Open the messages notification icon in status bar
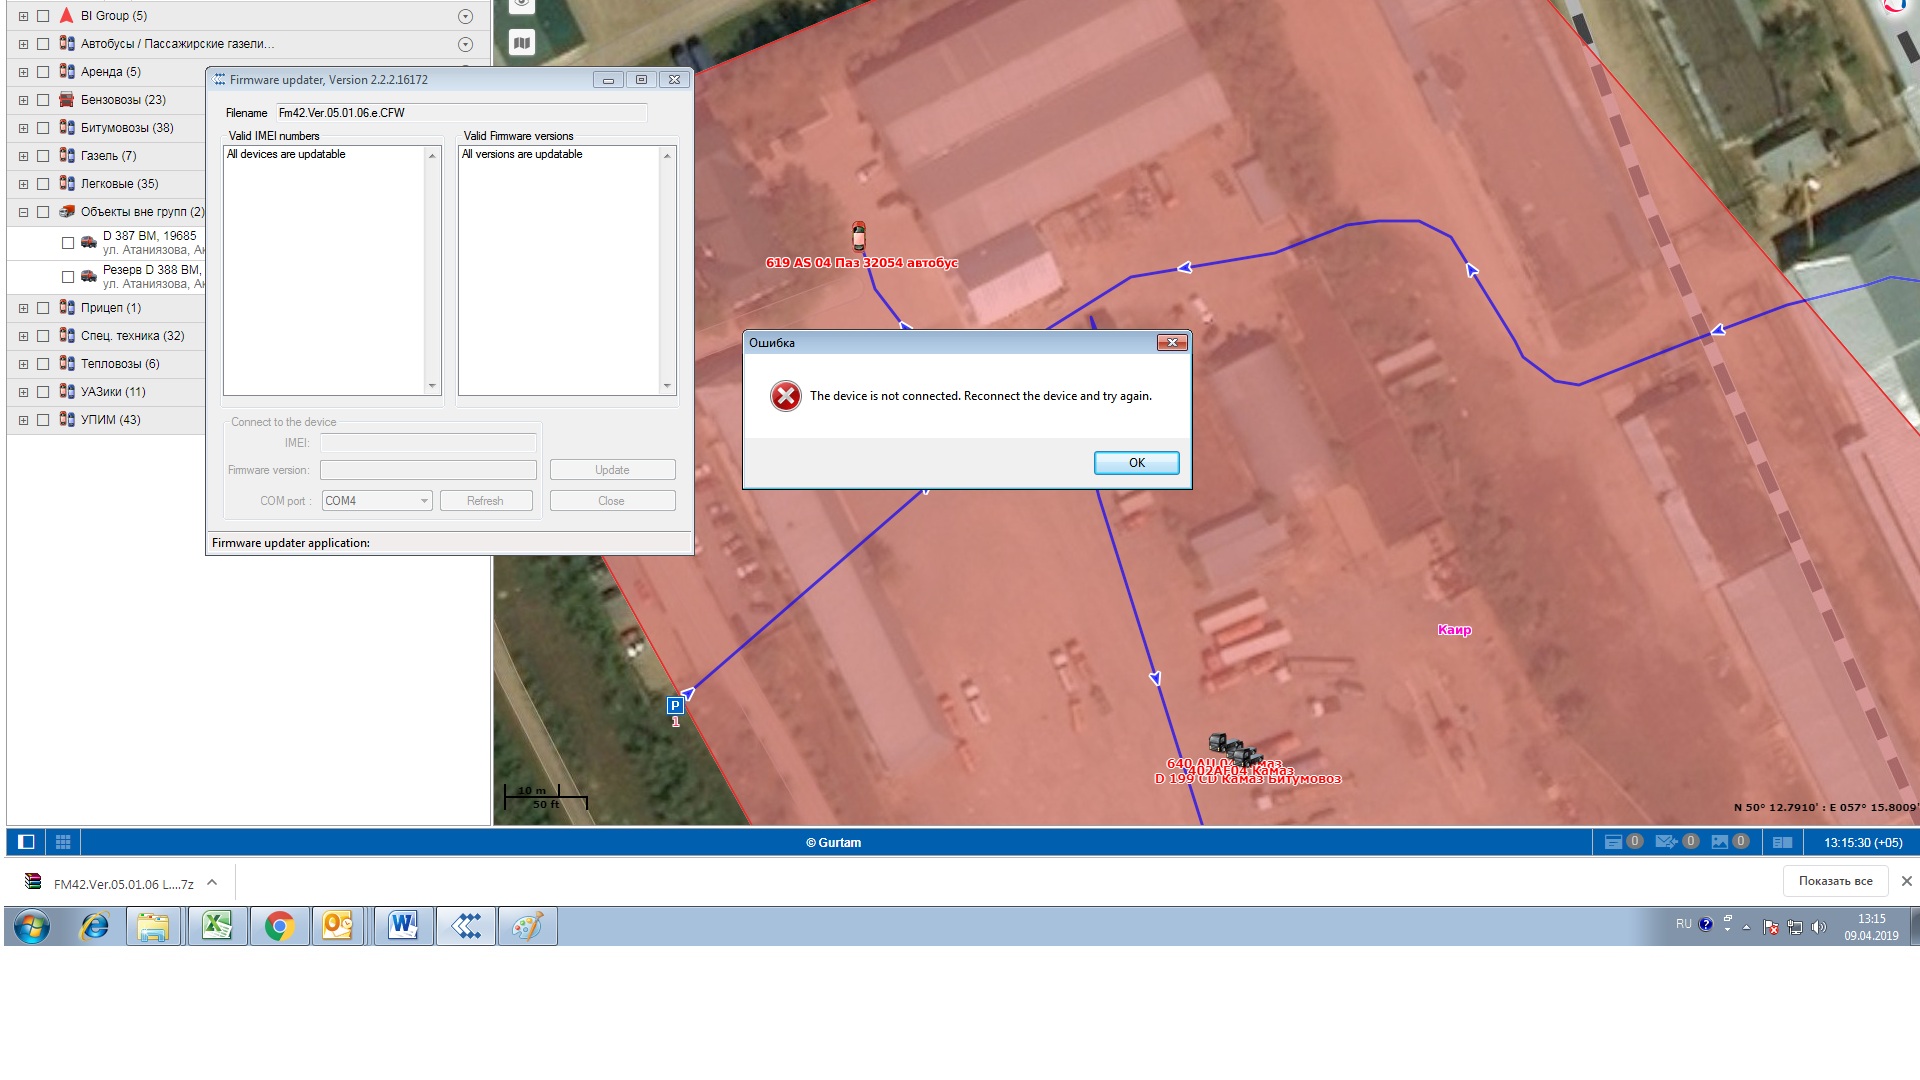Image resolution: width=1920 pixels, height=1080 pixels. [1665, 842]
